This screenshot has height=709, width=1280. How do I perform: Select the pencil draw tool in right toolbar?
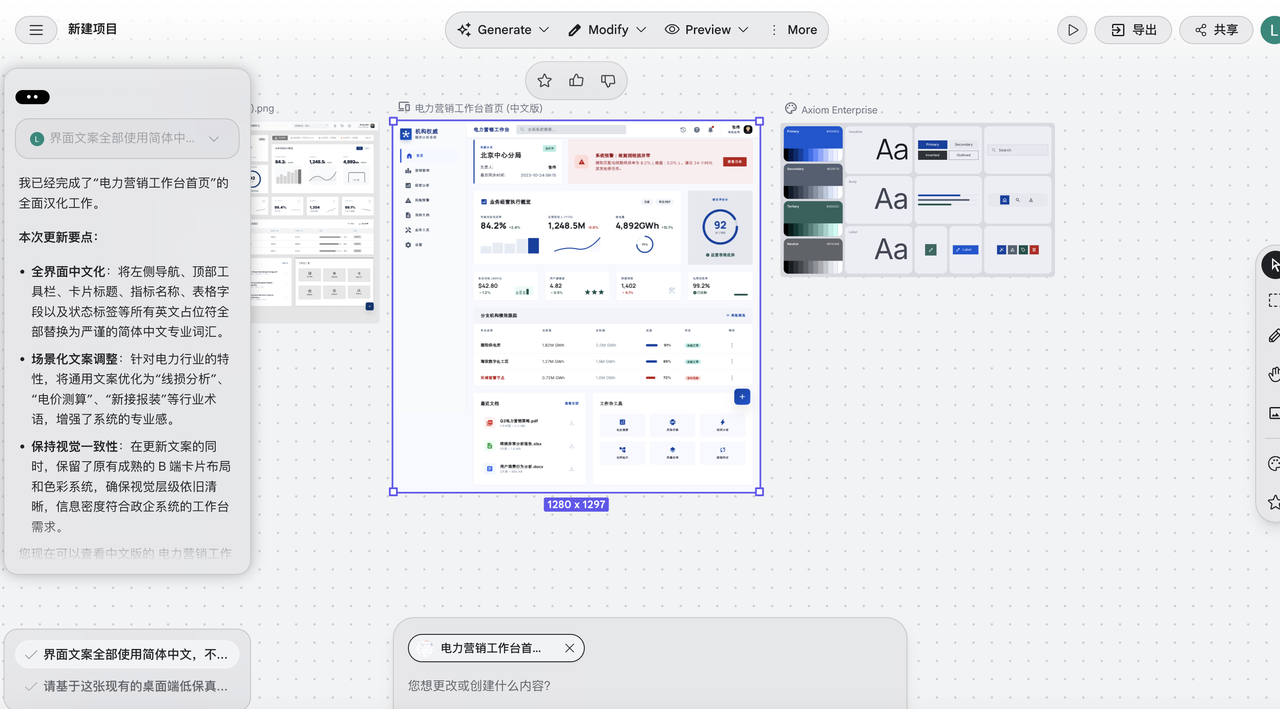click(1273, 336)
